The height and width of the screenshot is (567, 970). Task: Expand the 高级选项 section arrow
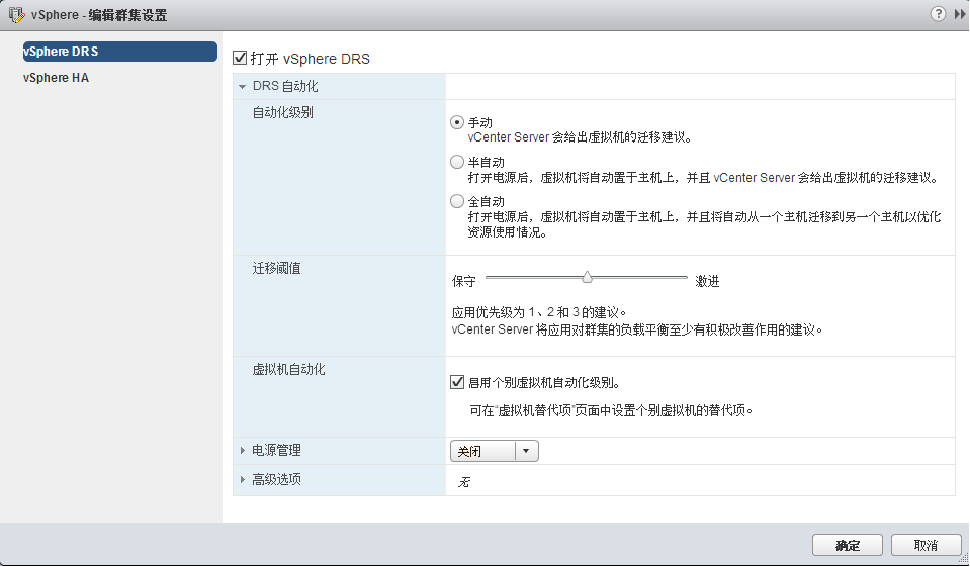click(242, 479)
